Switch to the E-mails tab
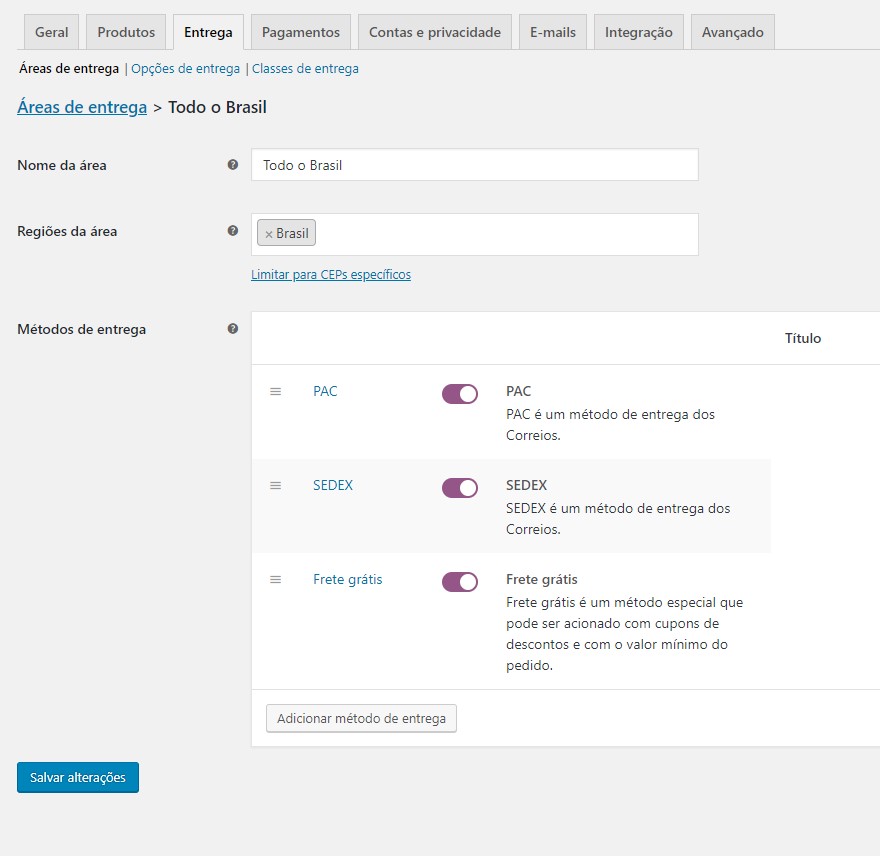Image resolution: width=880 pixels, height=856 pixels. tap(553, 33)
